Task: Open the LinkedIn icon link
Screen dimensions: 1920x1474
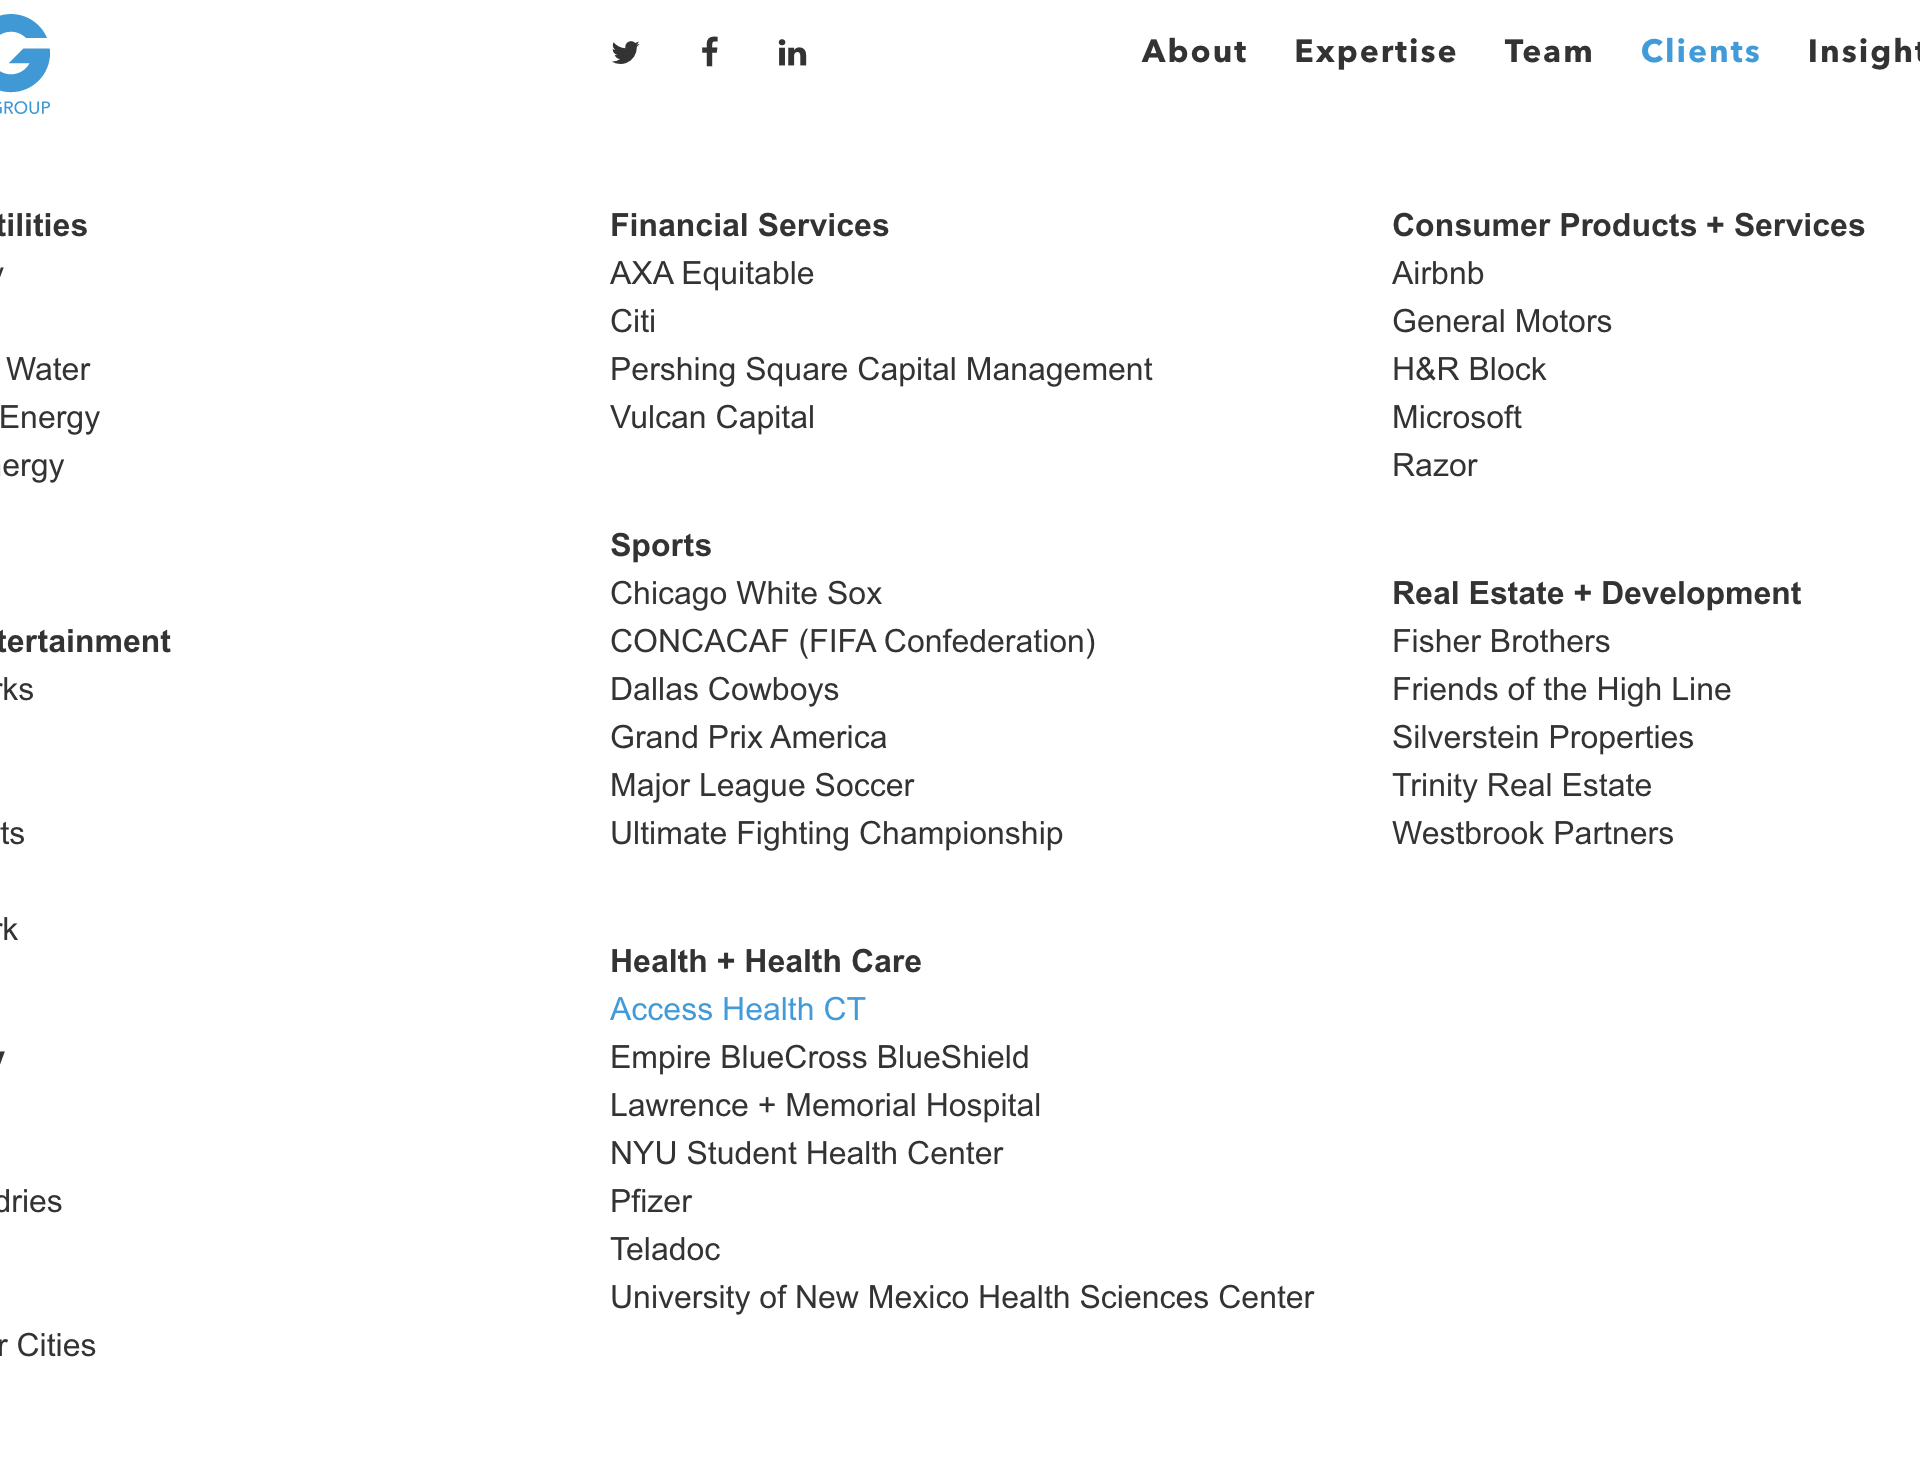Action: pyautogui.click(x=792, y=53)
